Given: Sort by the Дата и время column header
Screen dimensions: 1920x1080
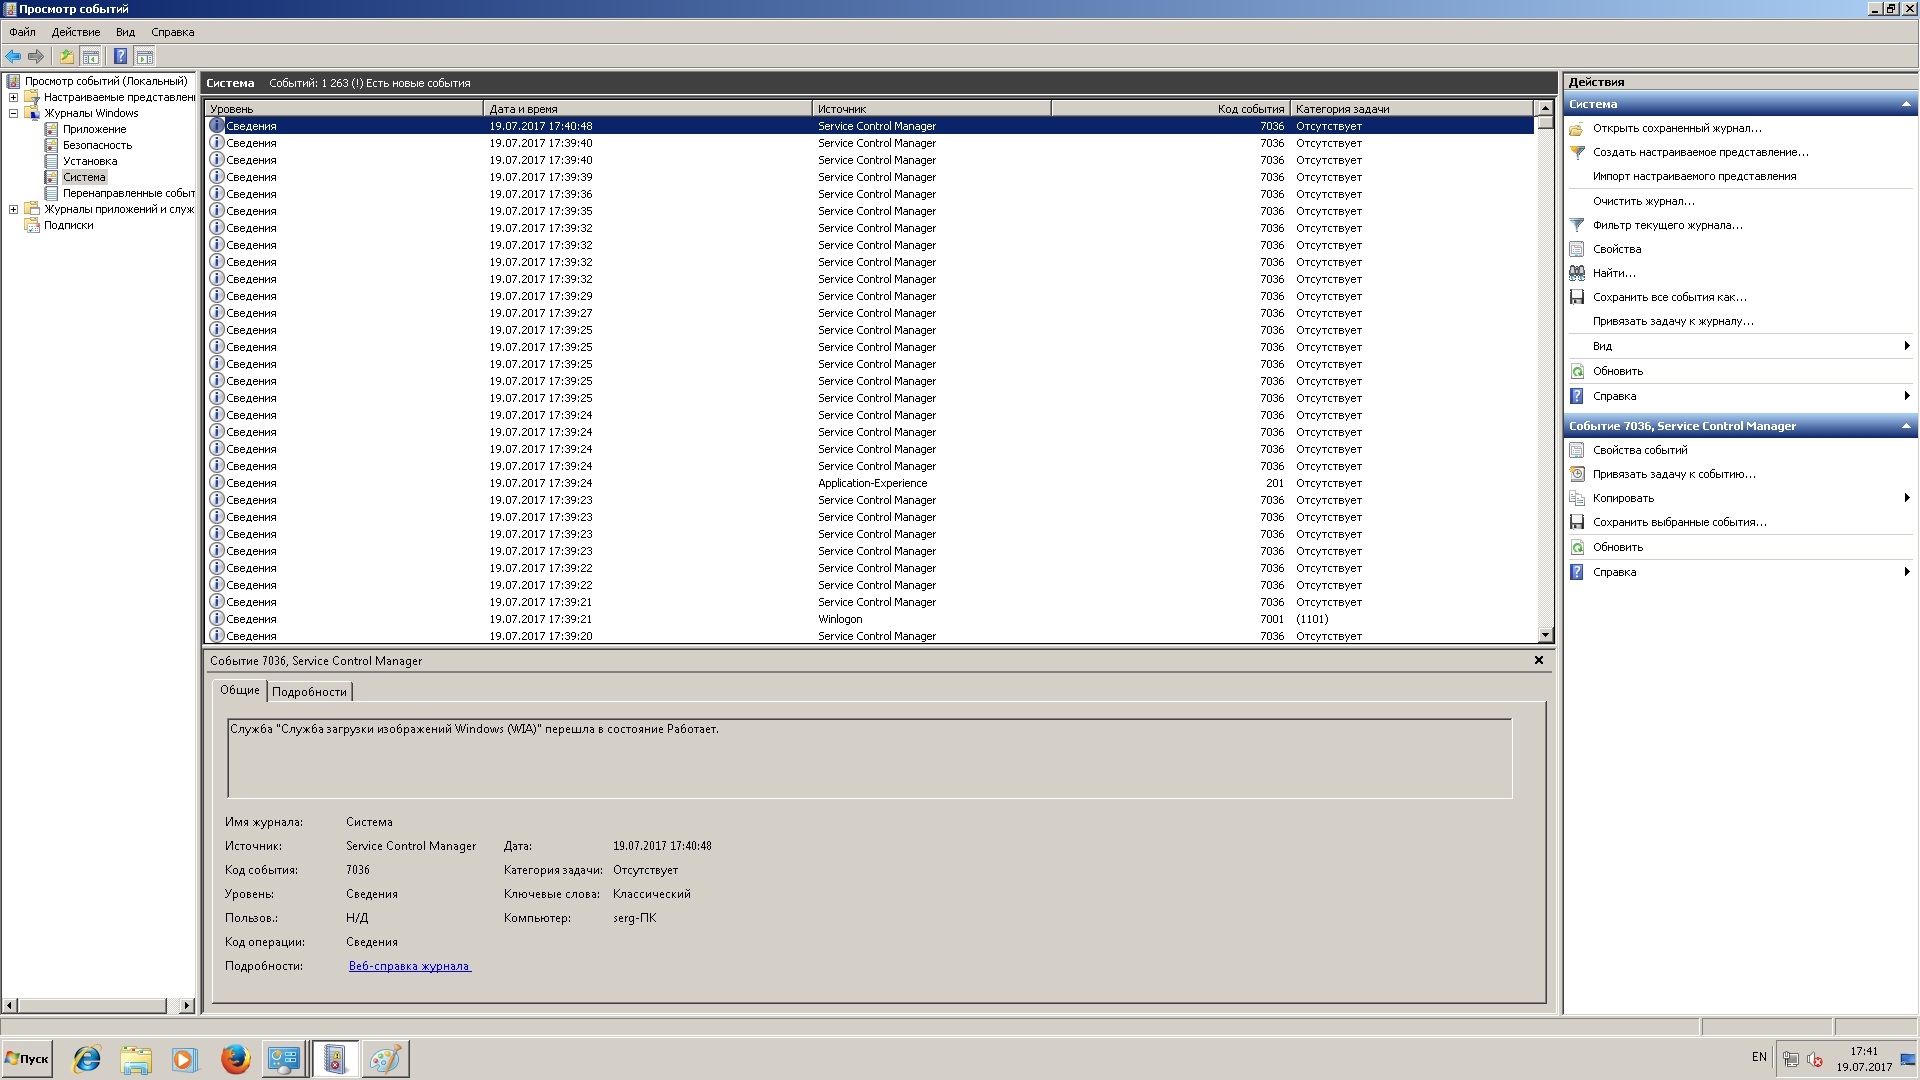Looking at the screenshot, I should point(648,109).
